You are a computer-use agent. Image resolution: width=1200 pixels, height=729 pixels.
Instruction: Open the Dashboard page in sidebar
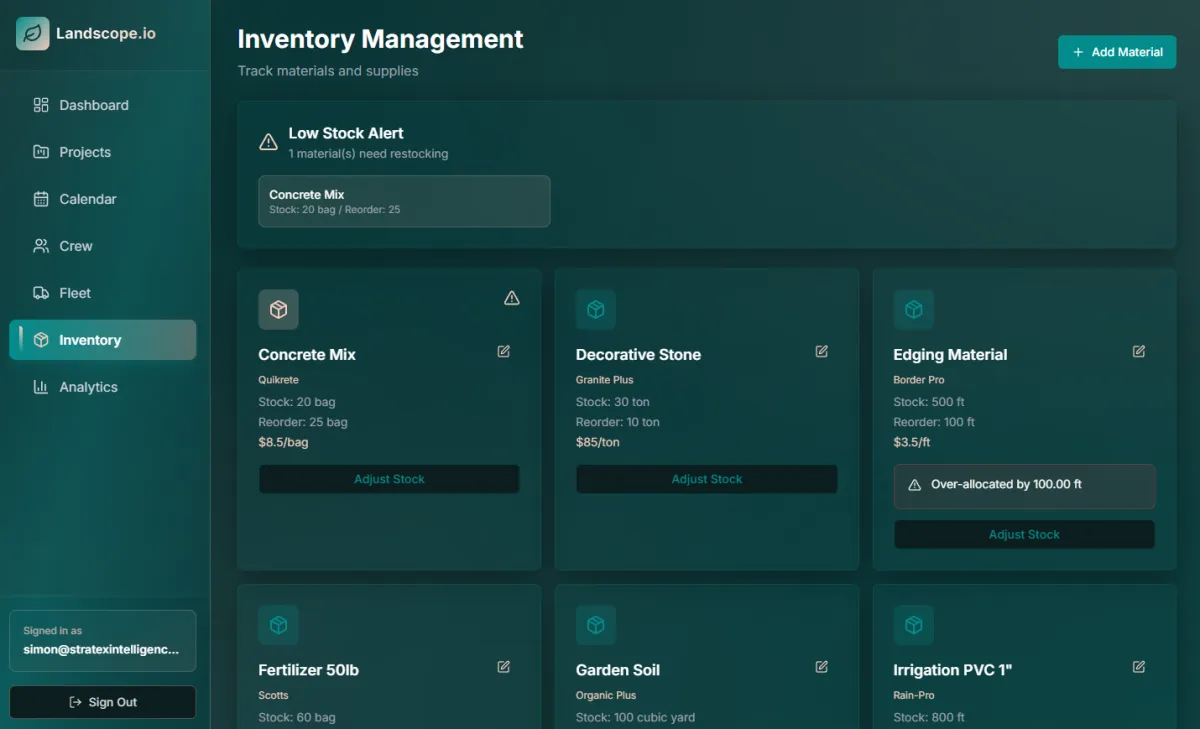pyautogui.click(x=93, y=105)
